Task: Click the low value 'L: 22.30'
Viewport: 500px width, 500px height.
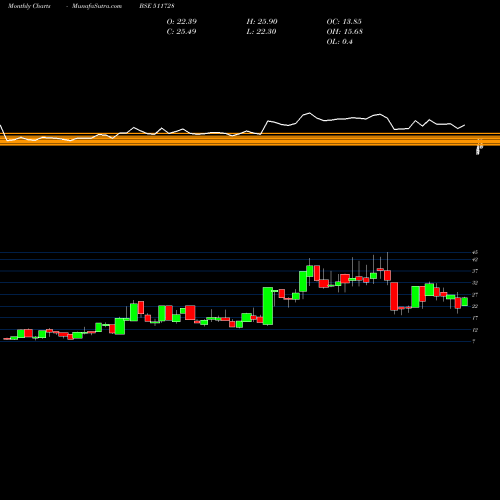Action: [x=261, y=31]
